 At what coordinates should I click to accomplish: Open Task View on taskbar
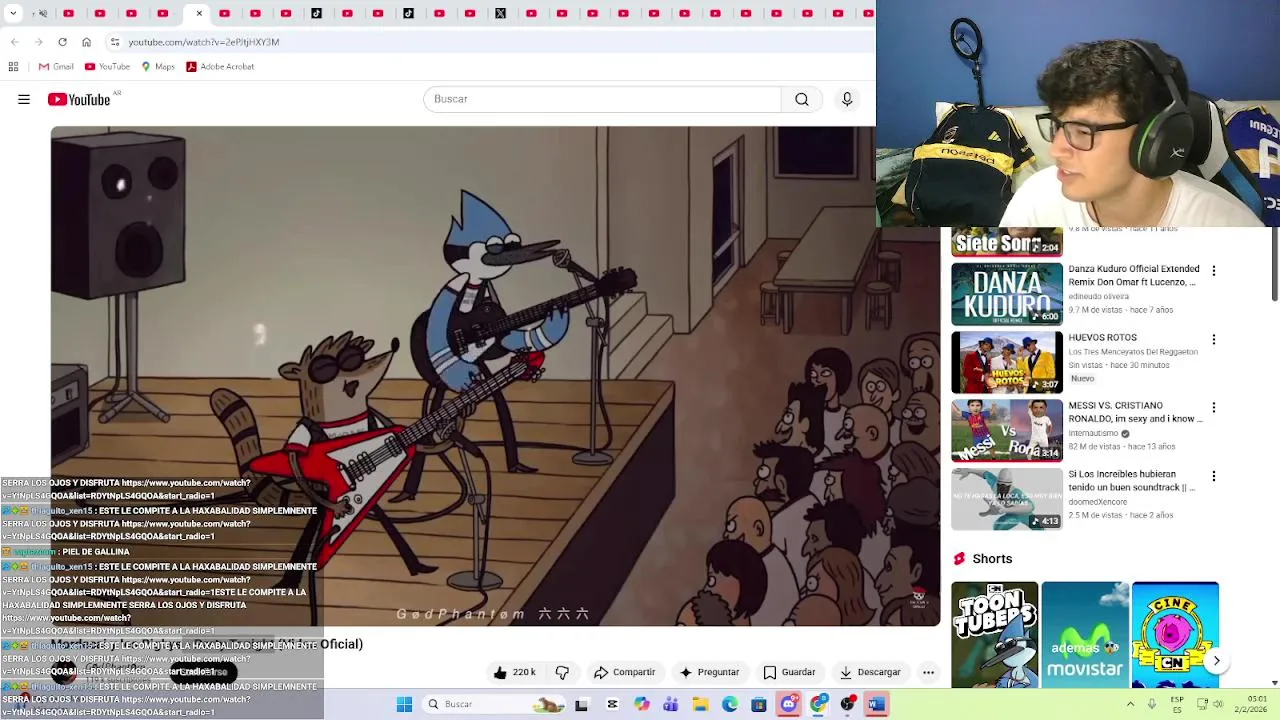point(581,704)
